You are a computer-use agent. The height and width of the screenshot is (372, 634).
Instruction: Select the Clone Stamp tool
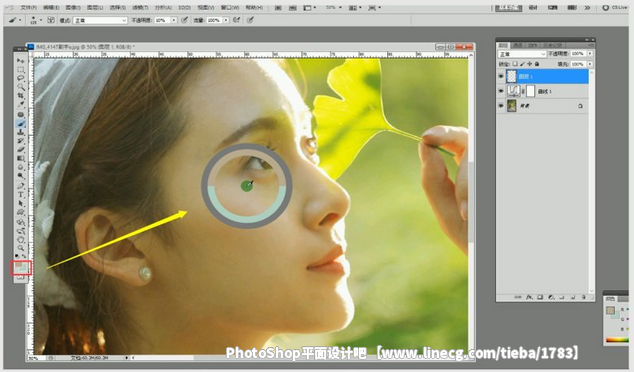pos(20,133)
